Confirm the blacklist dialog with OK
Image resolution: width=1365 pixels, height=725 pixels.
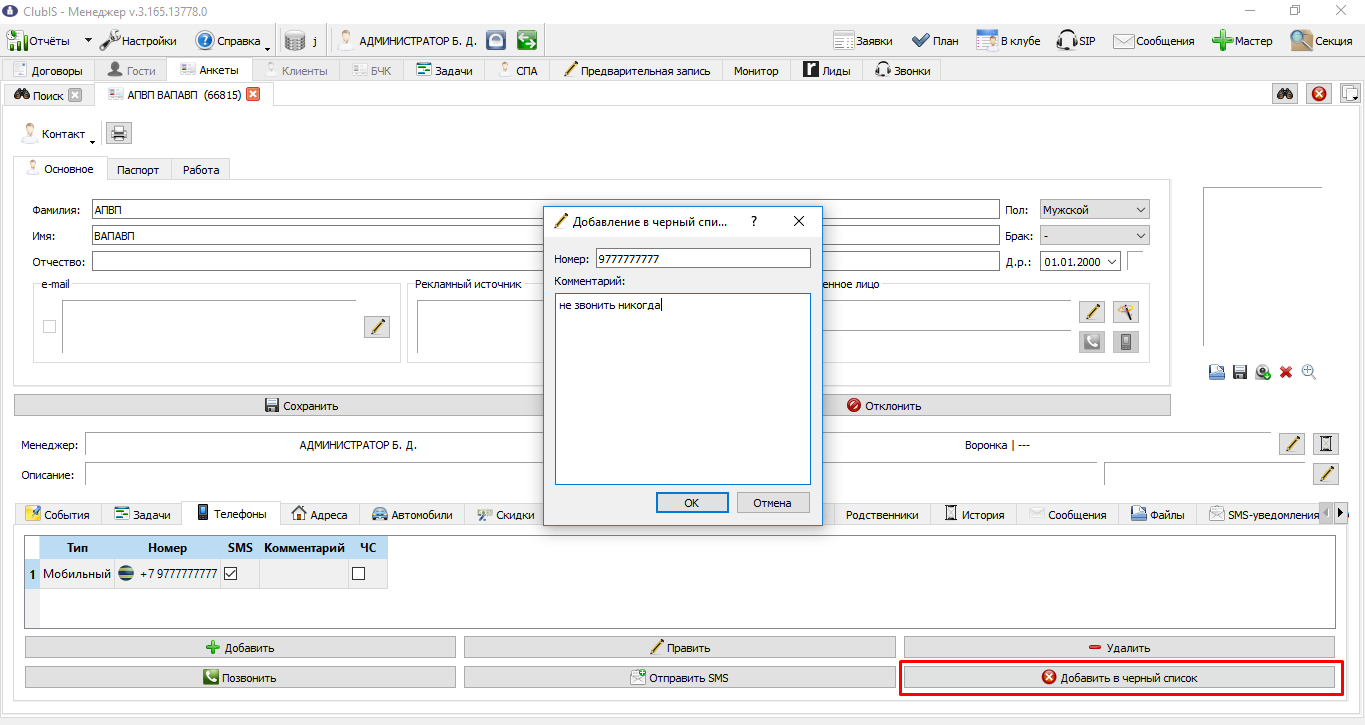click(691, 502)
